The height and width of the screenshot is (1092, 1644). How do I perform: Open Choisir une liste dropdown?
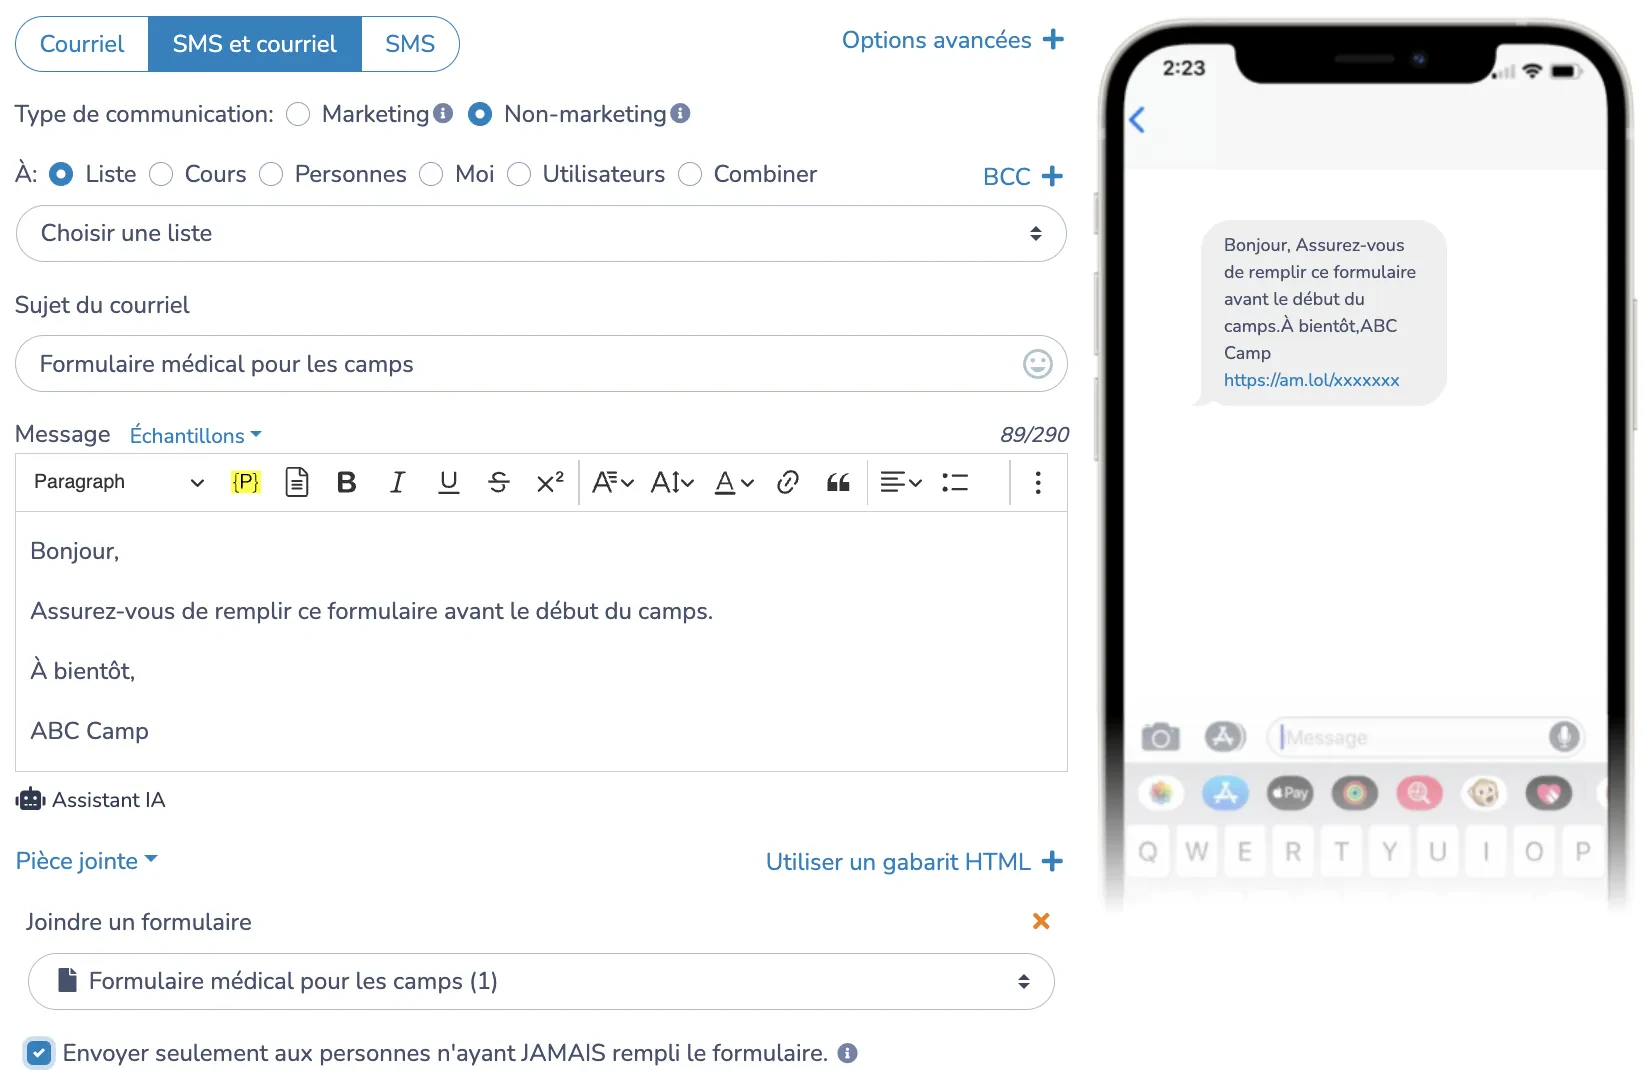[541, 234]
